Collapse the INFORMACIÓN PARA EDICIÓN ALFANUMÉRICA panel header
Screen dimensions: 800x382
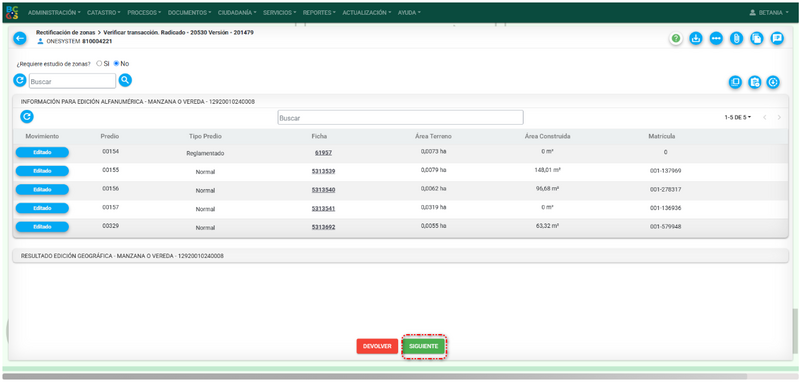(401, 101)
